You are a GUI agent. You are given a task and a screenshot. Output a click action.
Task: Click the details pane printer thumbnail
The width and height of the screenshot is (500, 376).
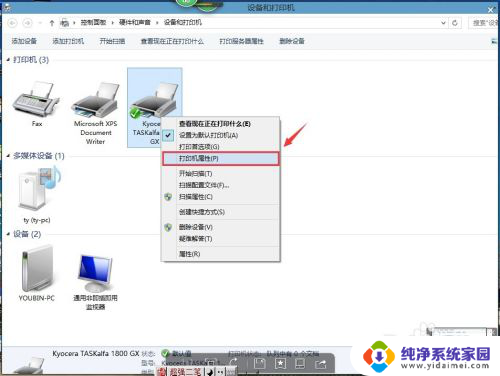pyautogui.click(x=29, y=366)
